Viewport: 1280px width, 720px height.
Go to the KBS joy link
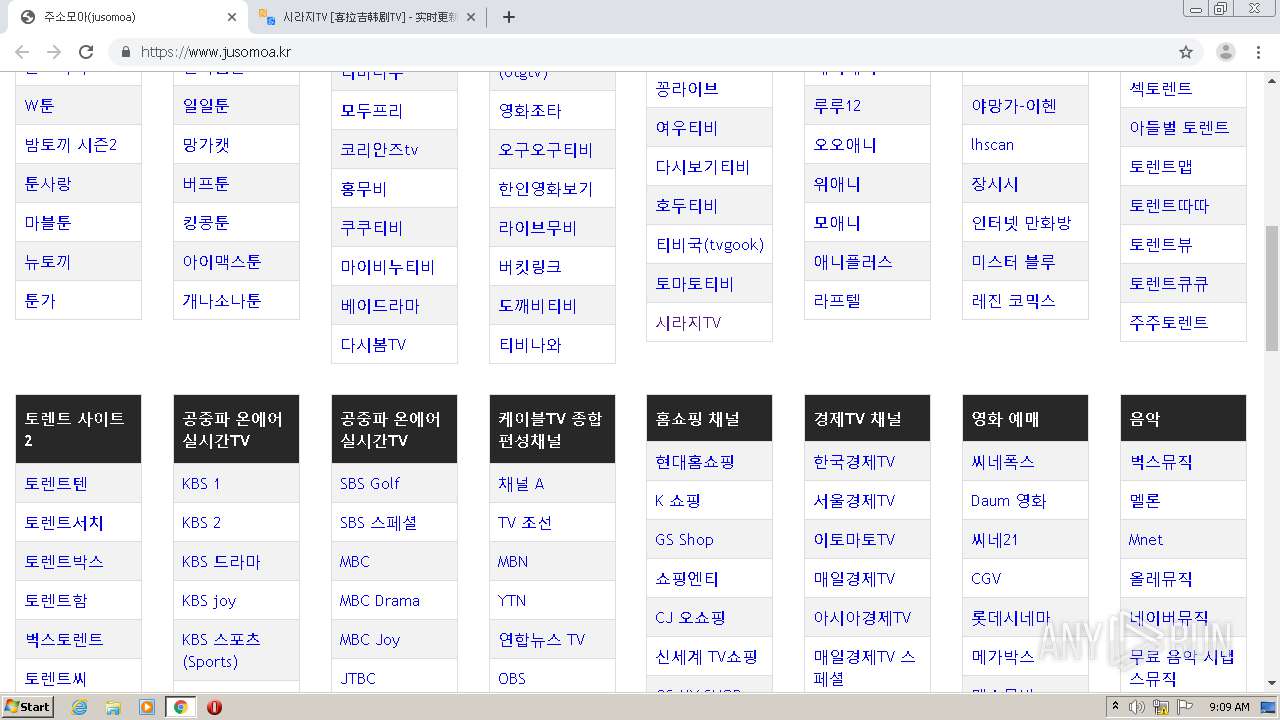click(x=209, y=600)
